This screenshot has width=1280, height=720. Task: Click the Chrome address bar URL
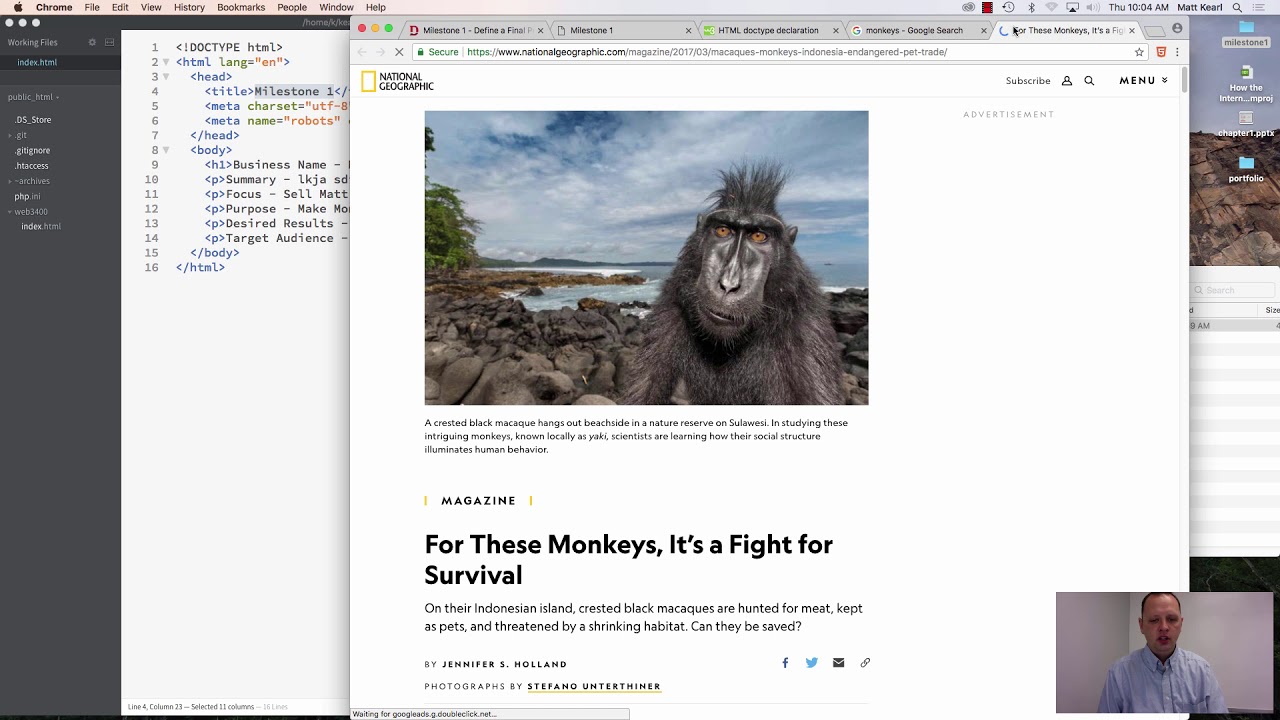706,52
